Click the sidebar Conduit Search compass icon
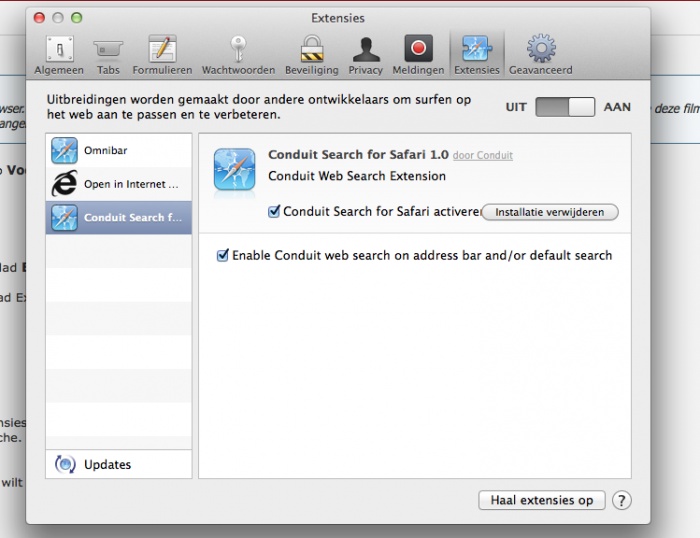The width and height of the screenshot is (700, 538). pyautogui.click(x=64, y=217)
